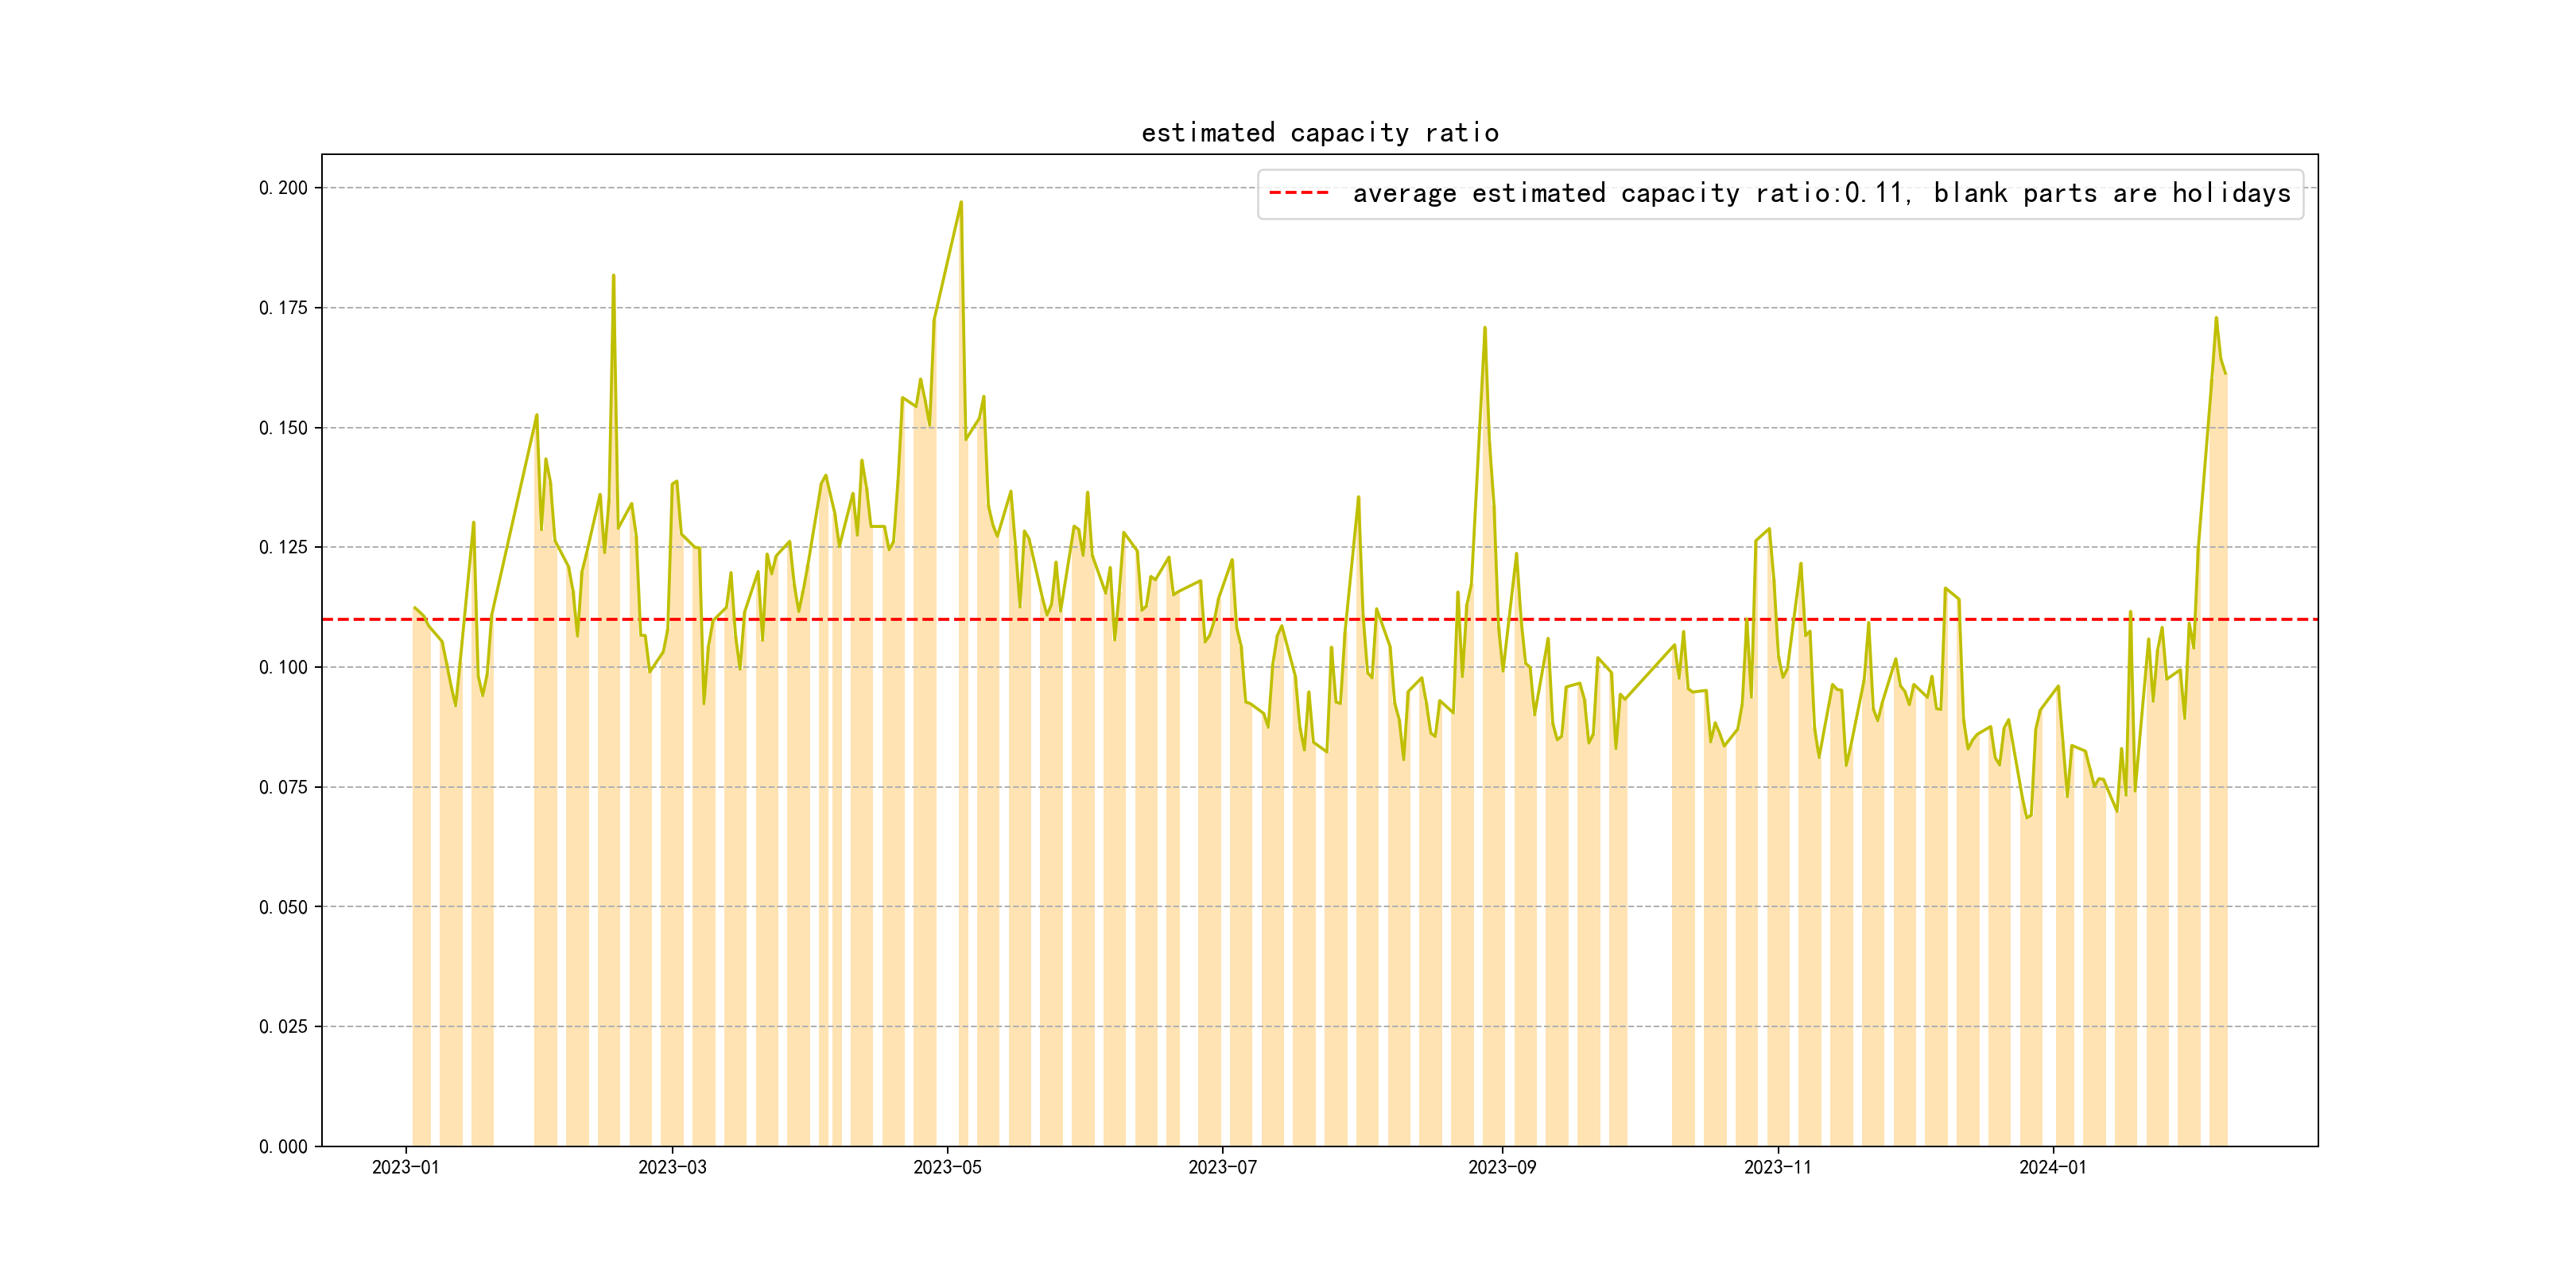The width and height of the screenshot is (2576, 1288).
Task: Click the highest peak of the line near 2023-05
Action: coord(961,202)
